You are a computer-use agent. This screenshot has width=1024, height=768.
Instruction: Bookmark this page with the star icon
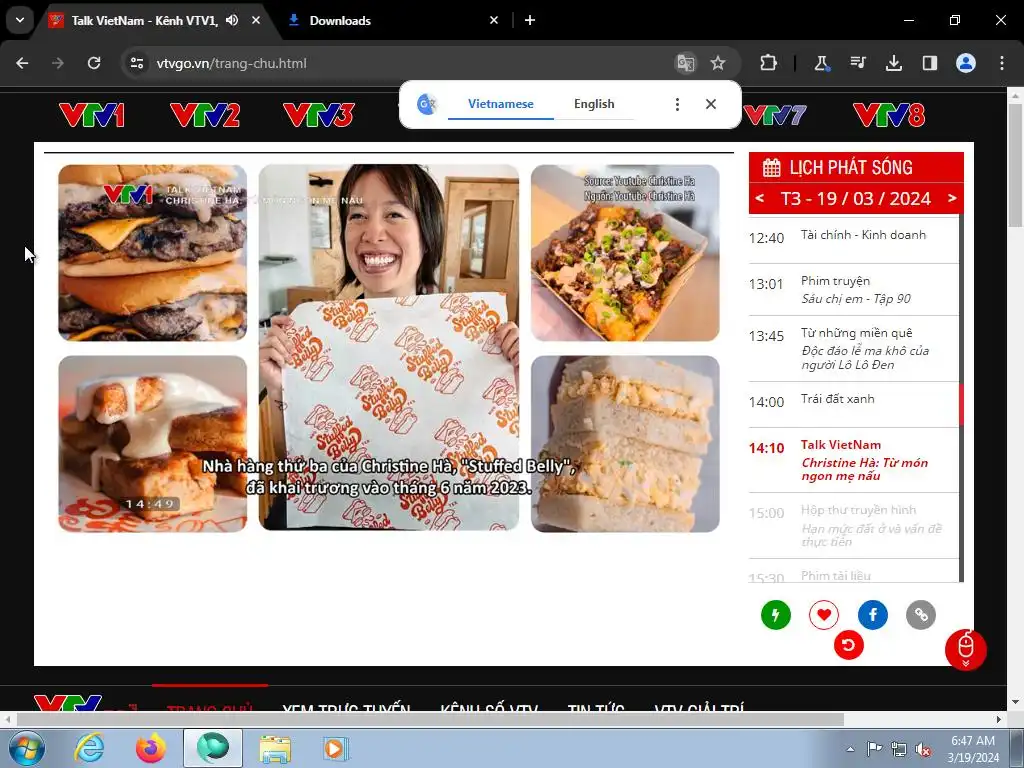718,63
